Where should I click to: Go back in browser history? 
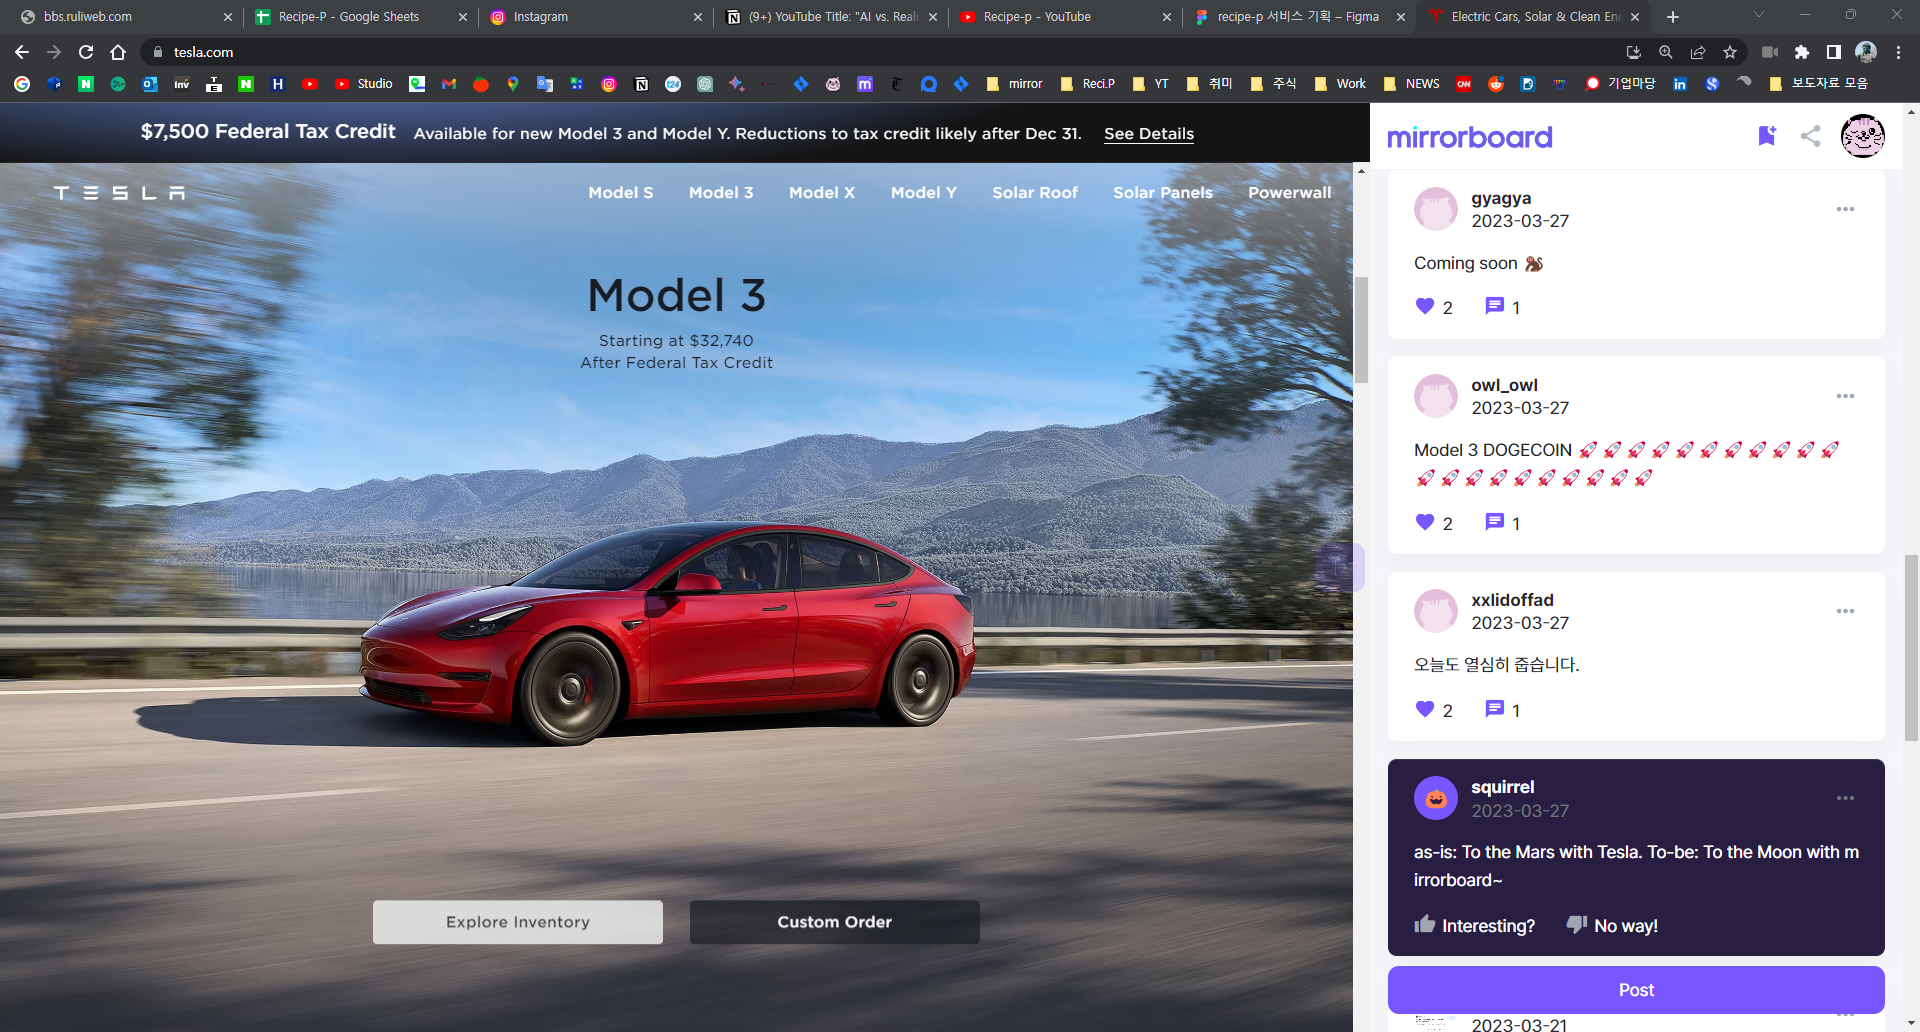pos(22,52)
